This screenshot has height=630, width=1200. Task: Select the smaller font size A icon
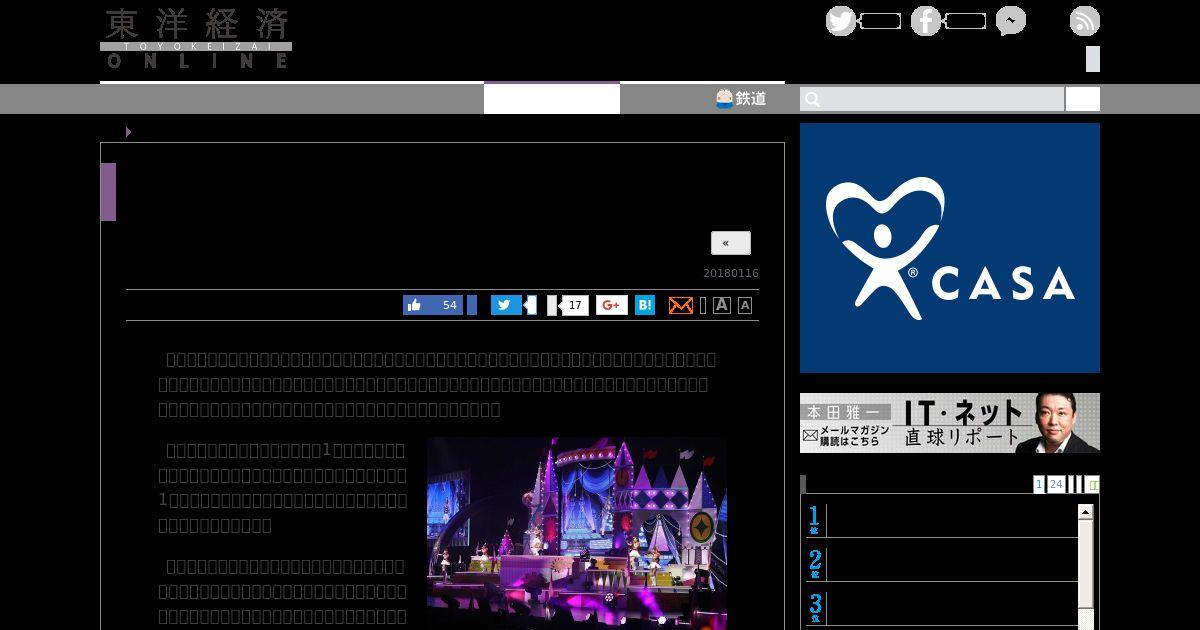pos(745,305)
